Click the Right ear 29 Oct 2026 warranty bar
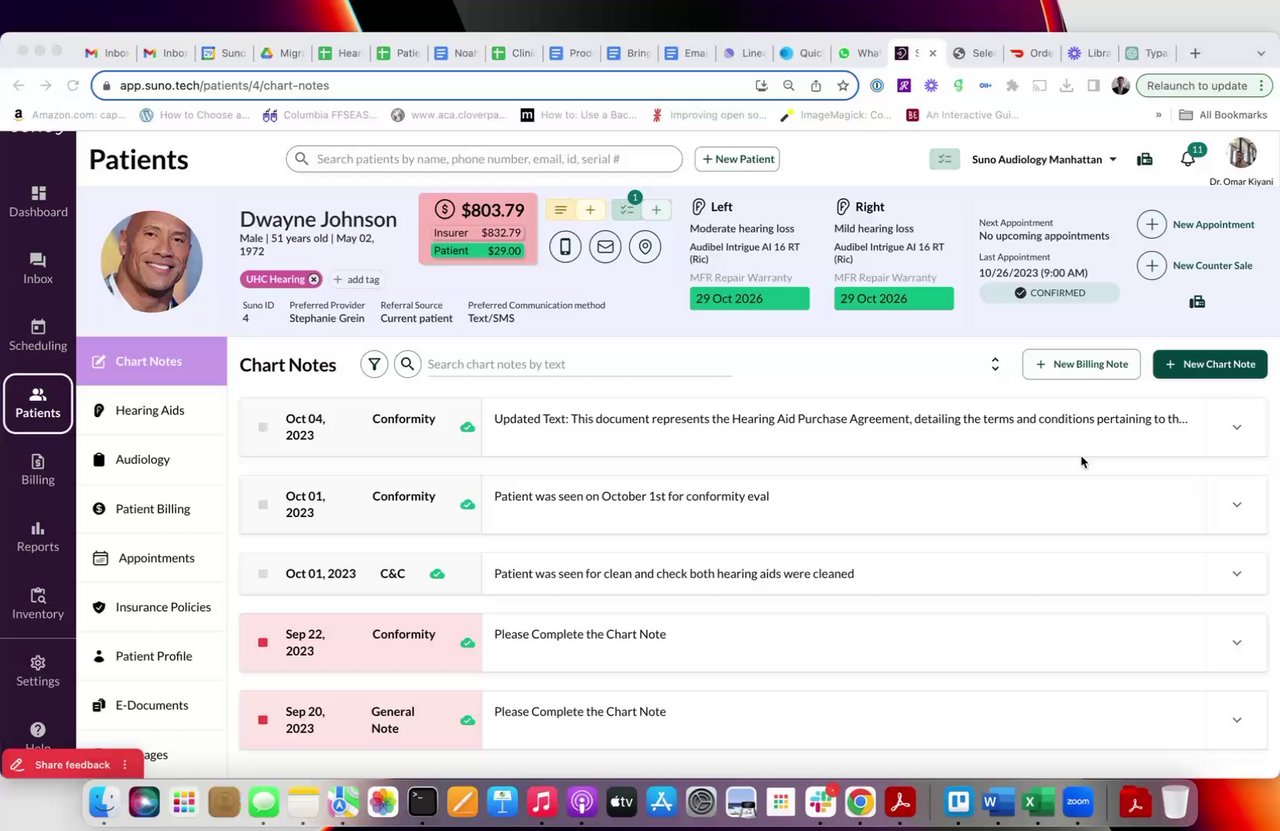Image resolution: width=1280 pixels, height=831 pixels. click(x=893, y=298)
